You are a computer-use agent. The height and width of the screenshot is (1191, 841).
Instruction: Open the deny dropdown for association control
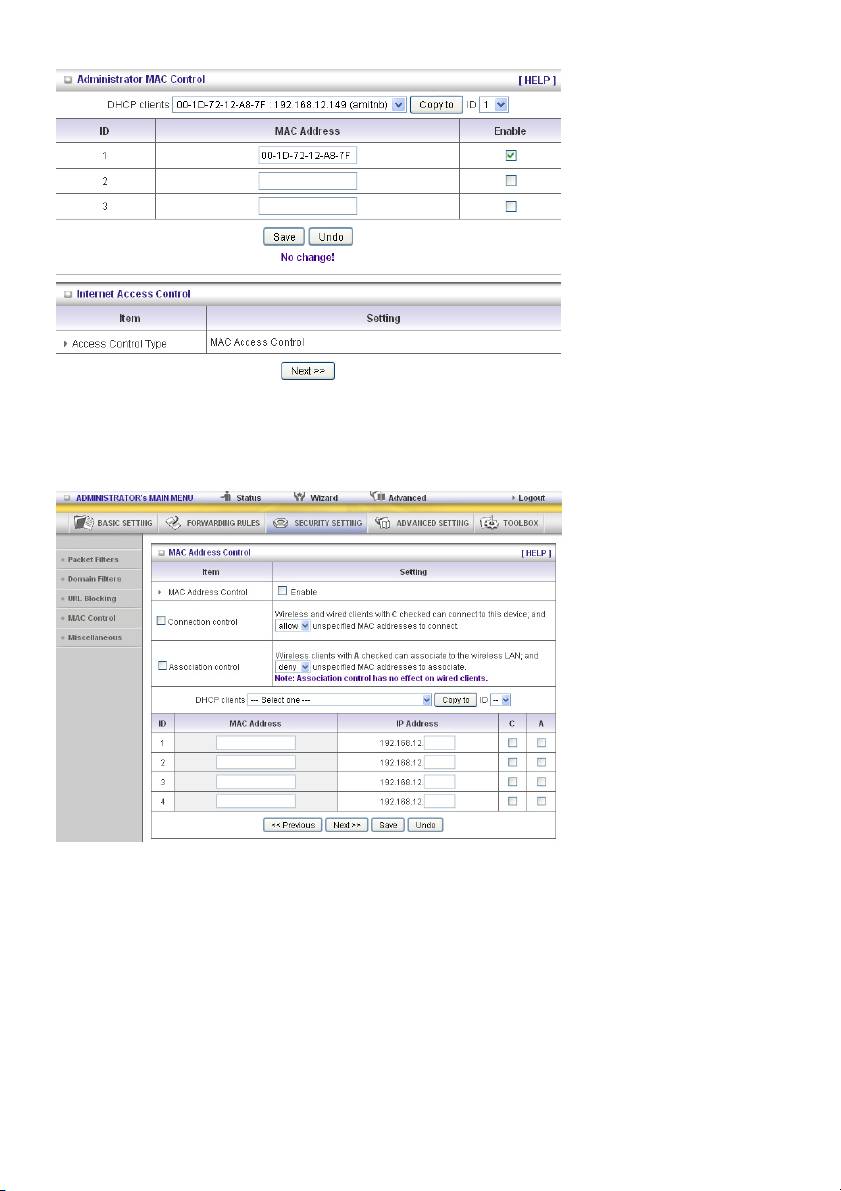pos(291,666)
